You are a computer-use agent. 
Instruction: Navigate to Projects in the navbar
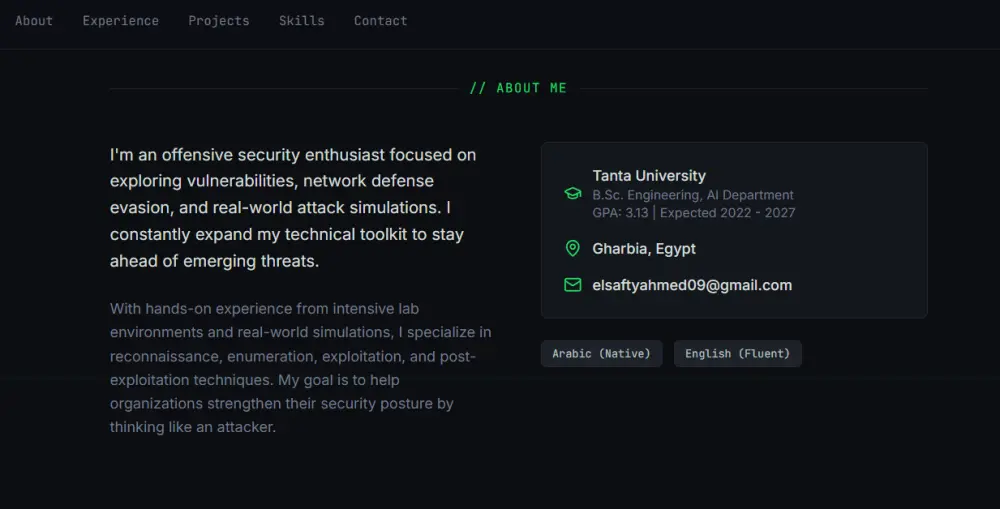tap(219, 20)
